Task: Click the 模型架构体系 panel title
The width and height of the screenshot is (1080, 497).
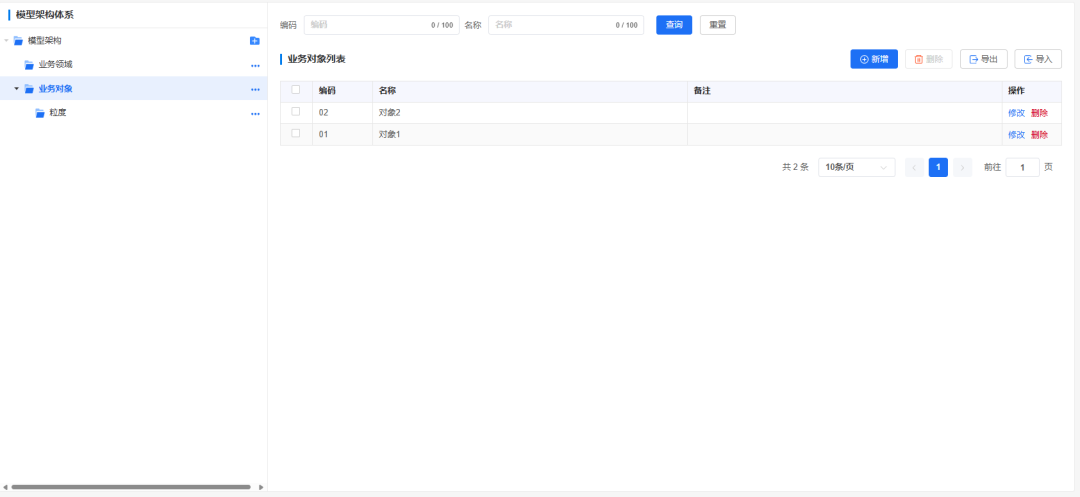Action: 44,14
